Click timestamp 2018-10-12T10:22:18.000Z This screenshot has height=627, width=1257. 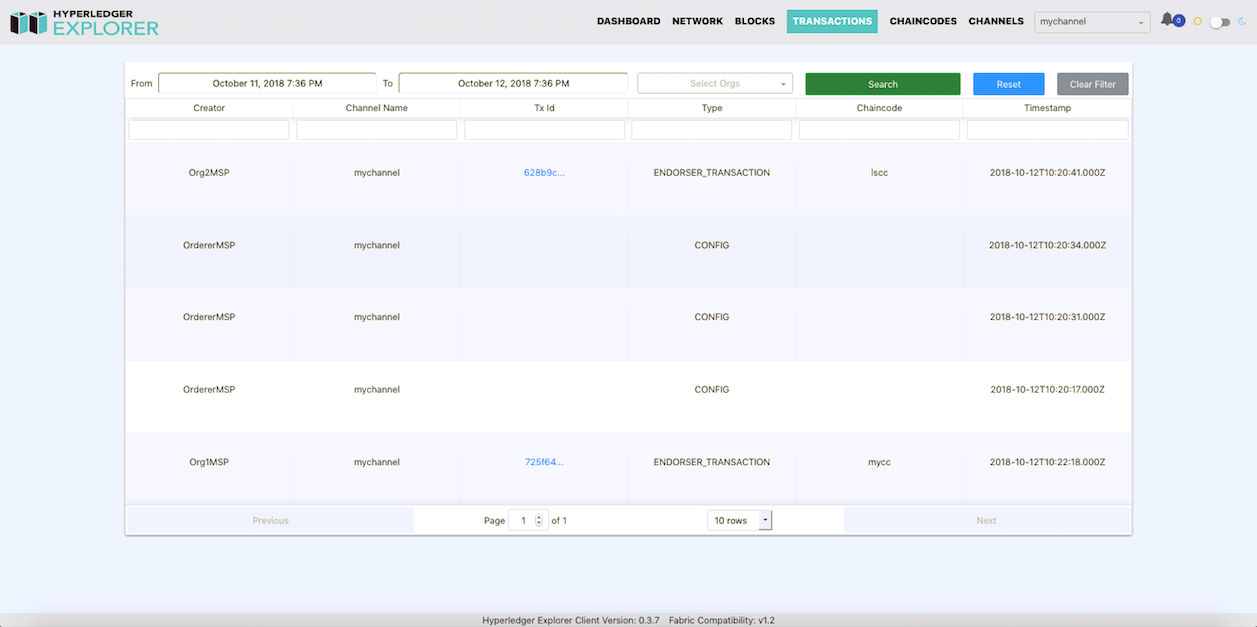(1047, 462)
